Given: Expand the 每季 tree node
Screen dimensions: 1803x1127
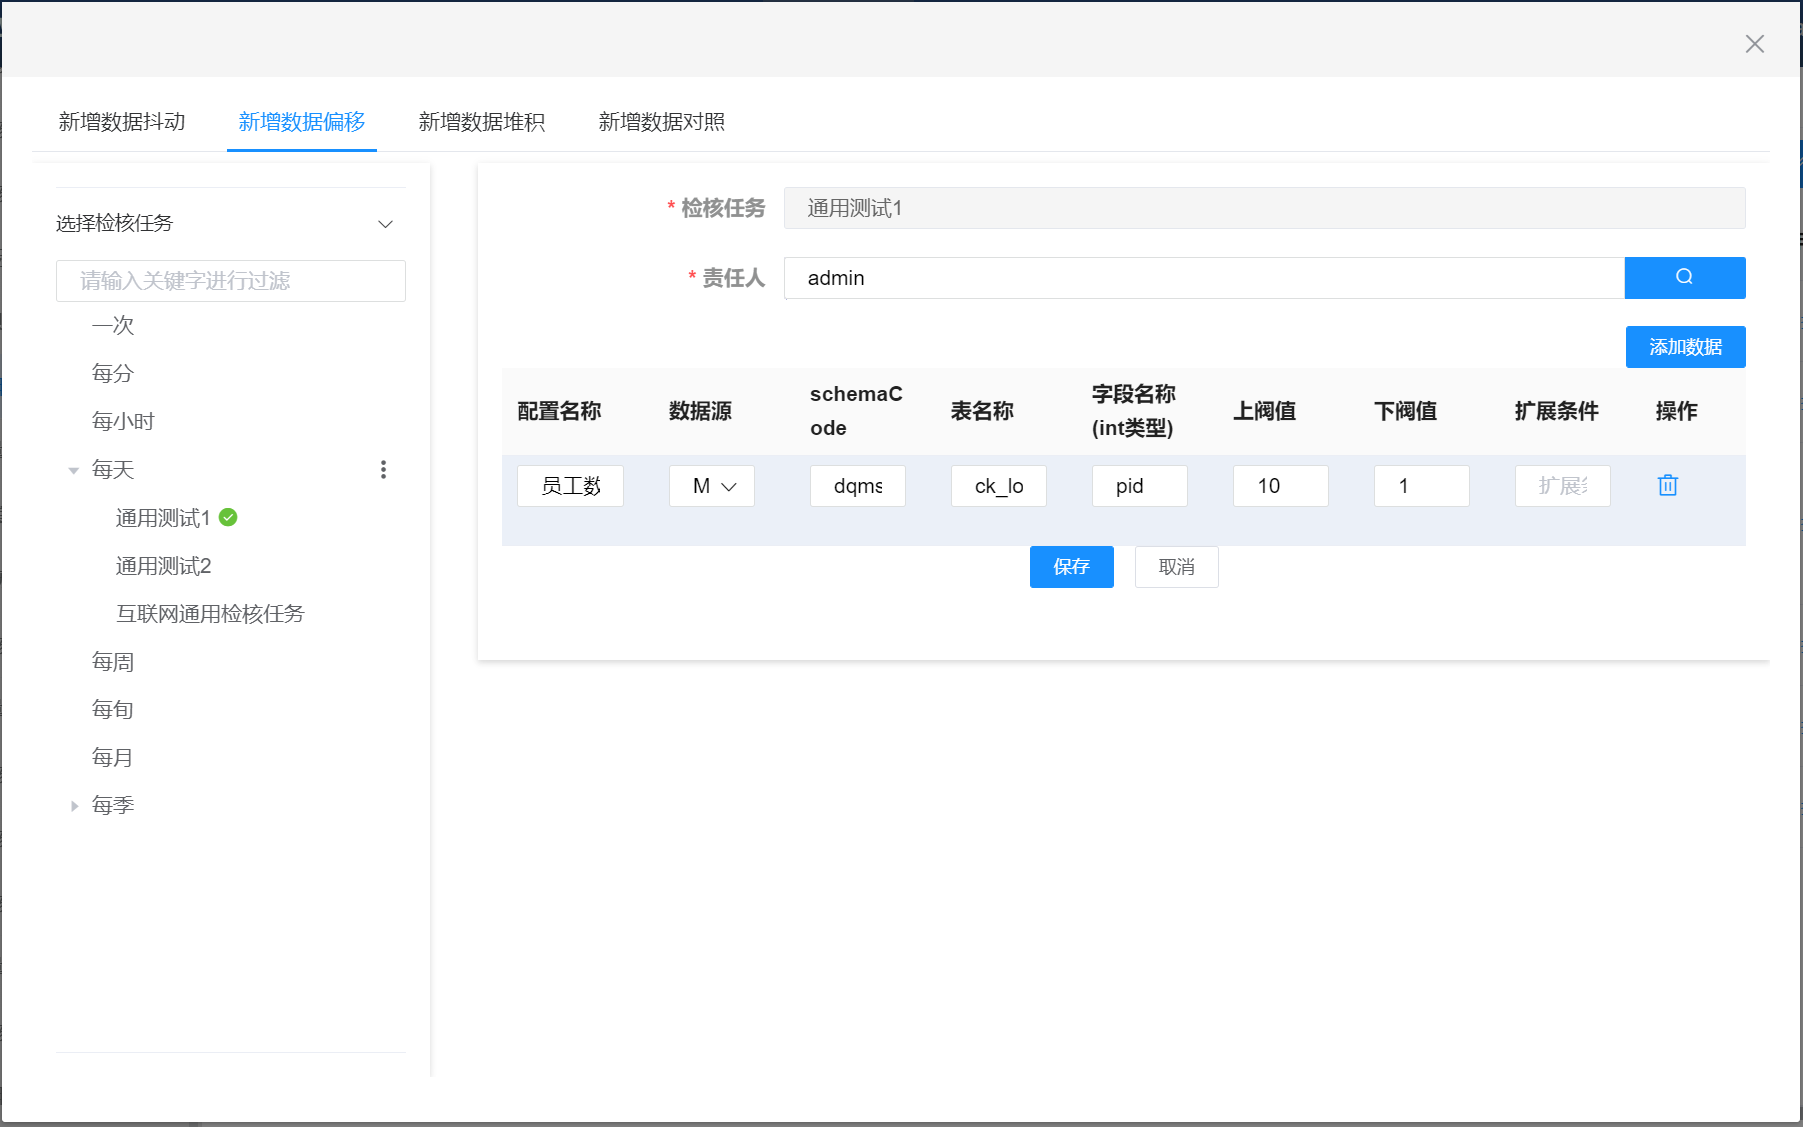Looking at the screenshot, I should tap(74, 806).
